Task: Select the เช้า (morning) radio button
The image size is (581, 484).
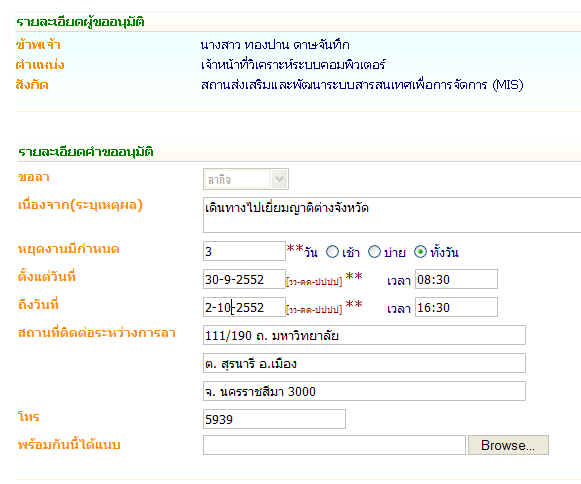Action: tap(332, 252)
